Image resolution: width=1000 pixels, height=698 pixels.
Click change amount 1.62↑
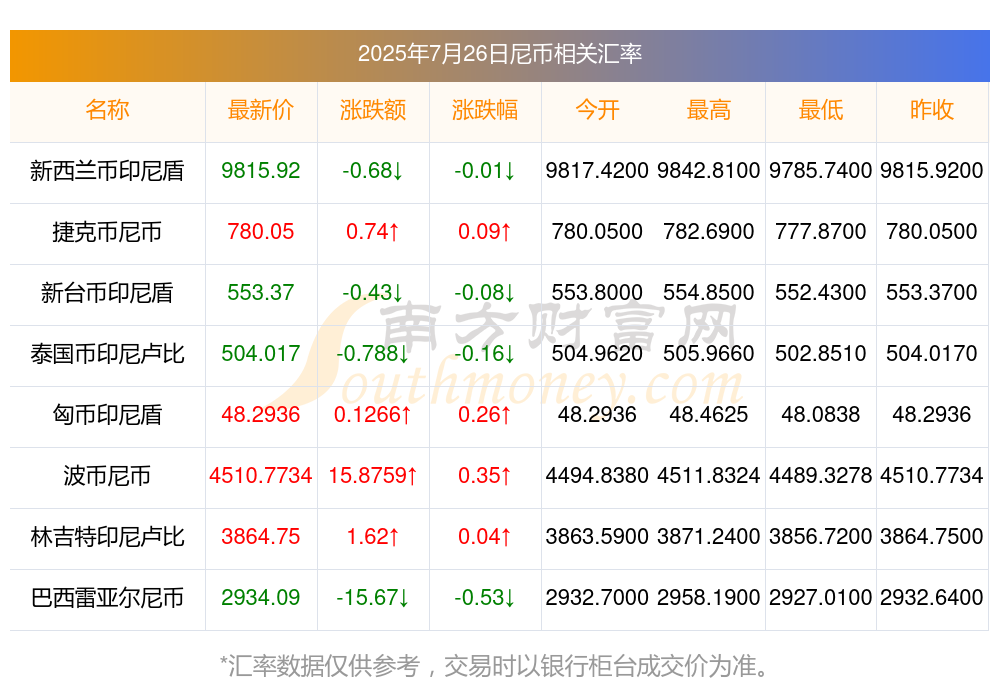[372, 537]
